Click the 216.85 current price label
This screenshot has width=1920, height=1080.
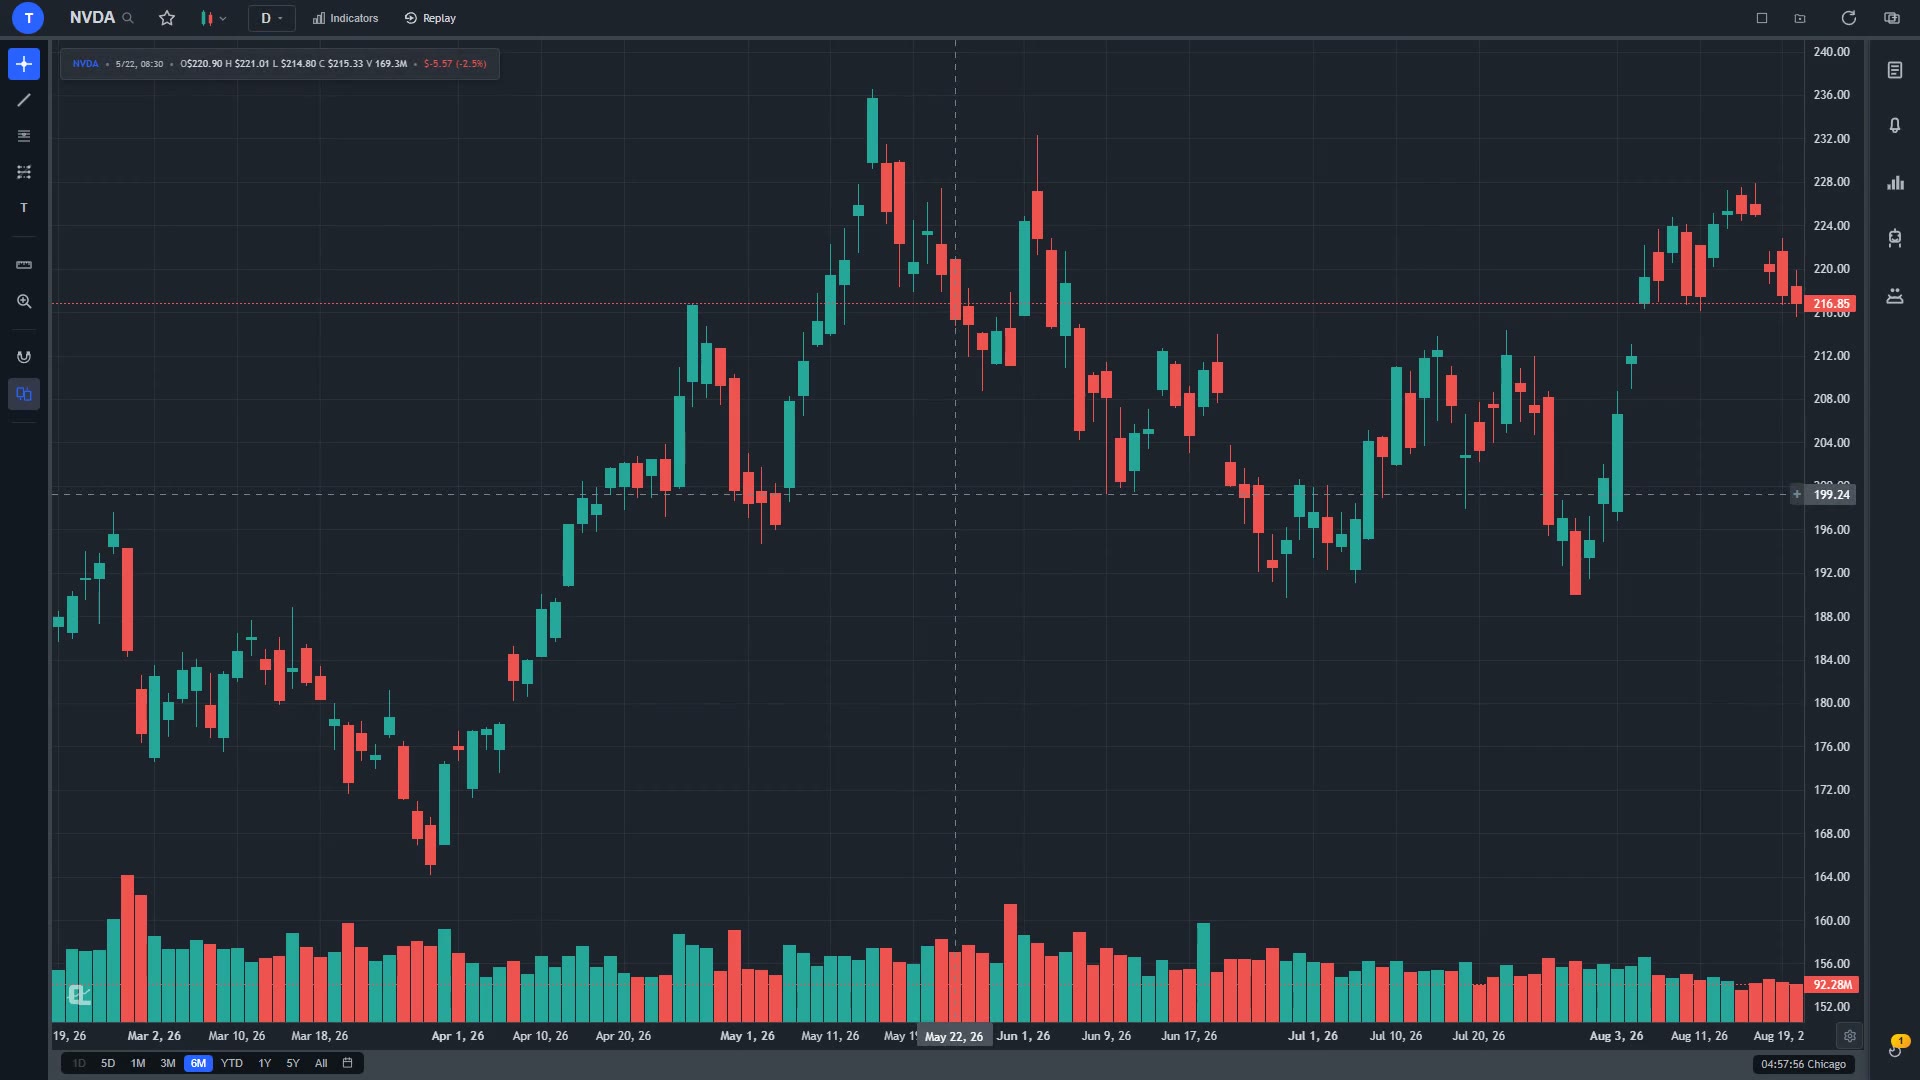pyautogui.click(x=1831, y=304)
